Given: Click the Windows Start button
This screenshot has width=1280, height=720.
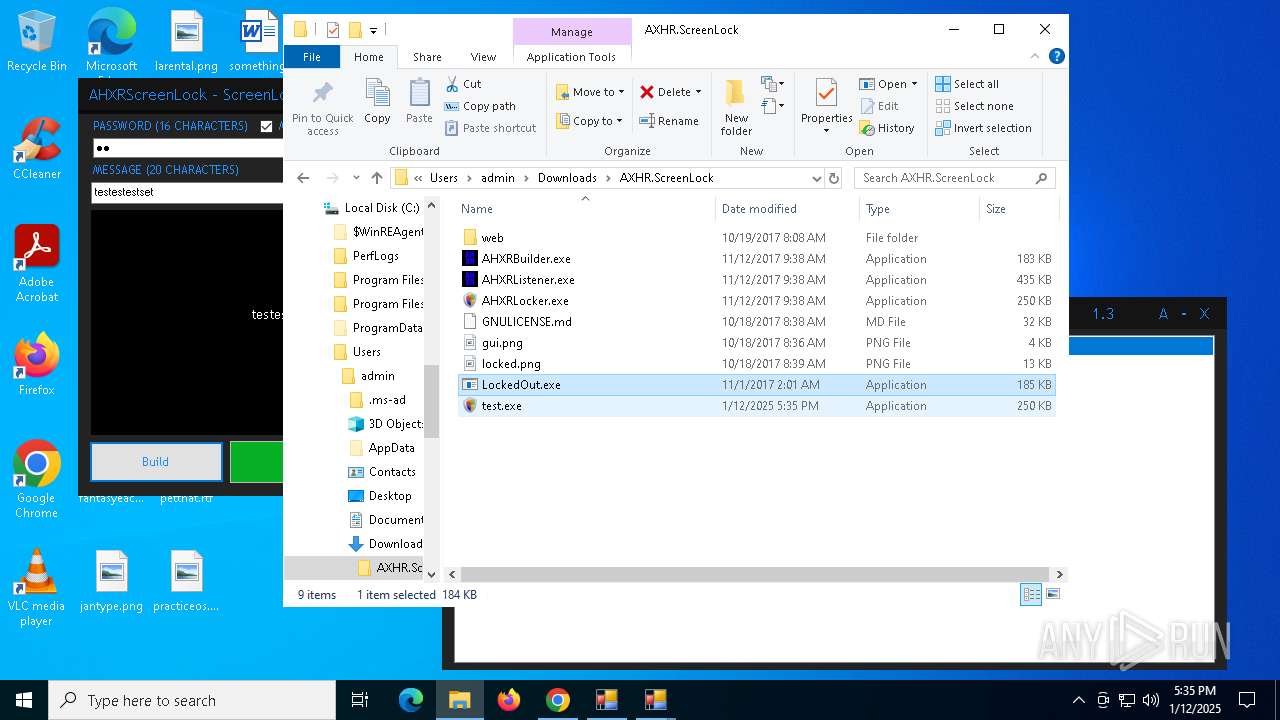Looking at the screenshot, I should pos(24,700).
